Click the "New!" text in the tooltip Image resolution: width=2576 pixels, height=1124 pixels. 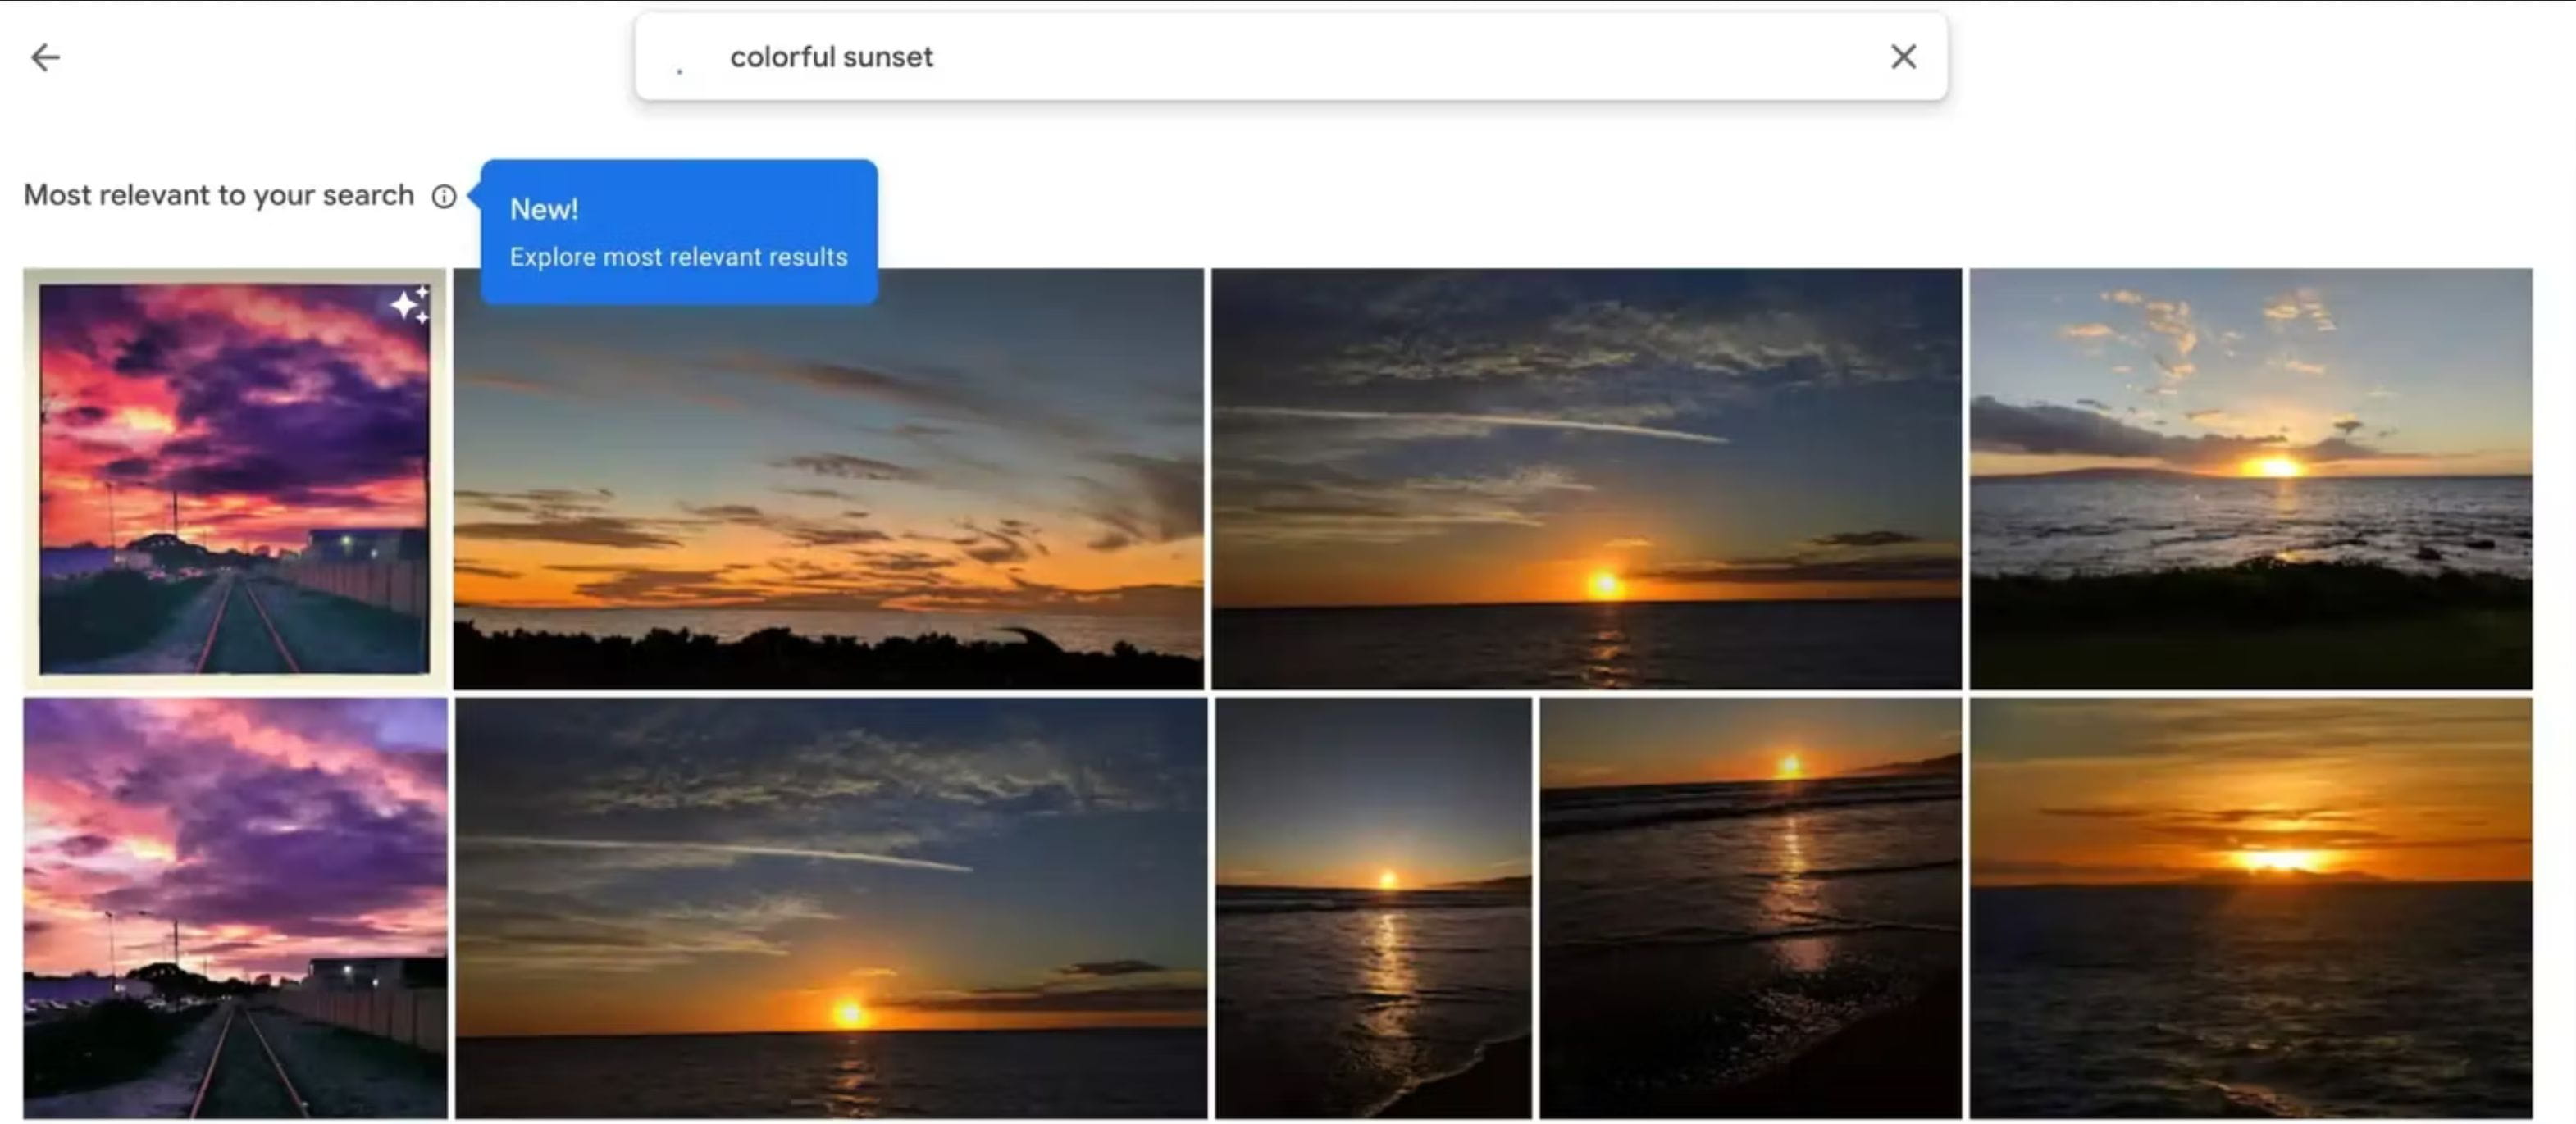545,210
